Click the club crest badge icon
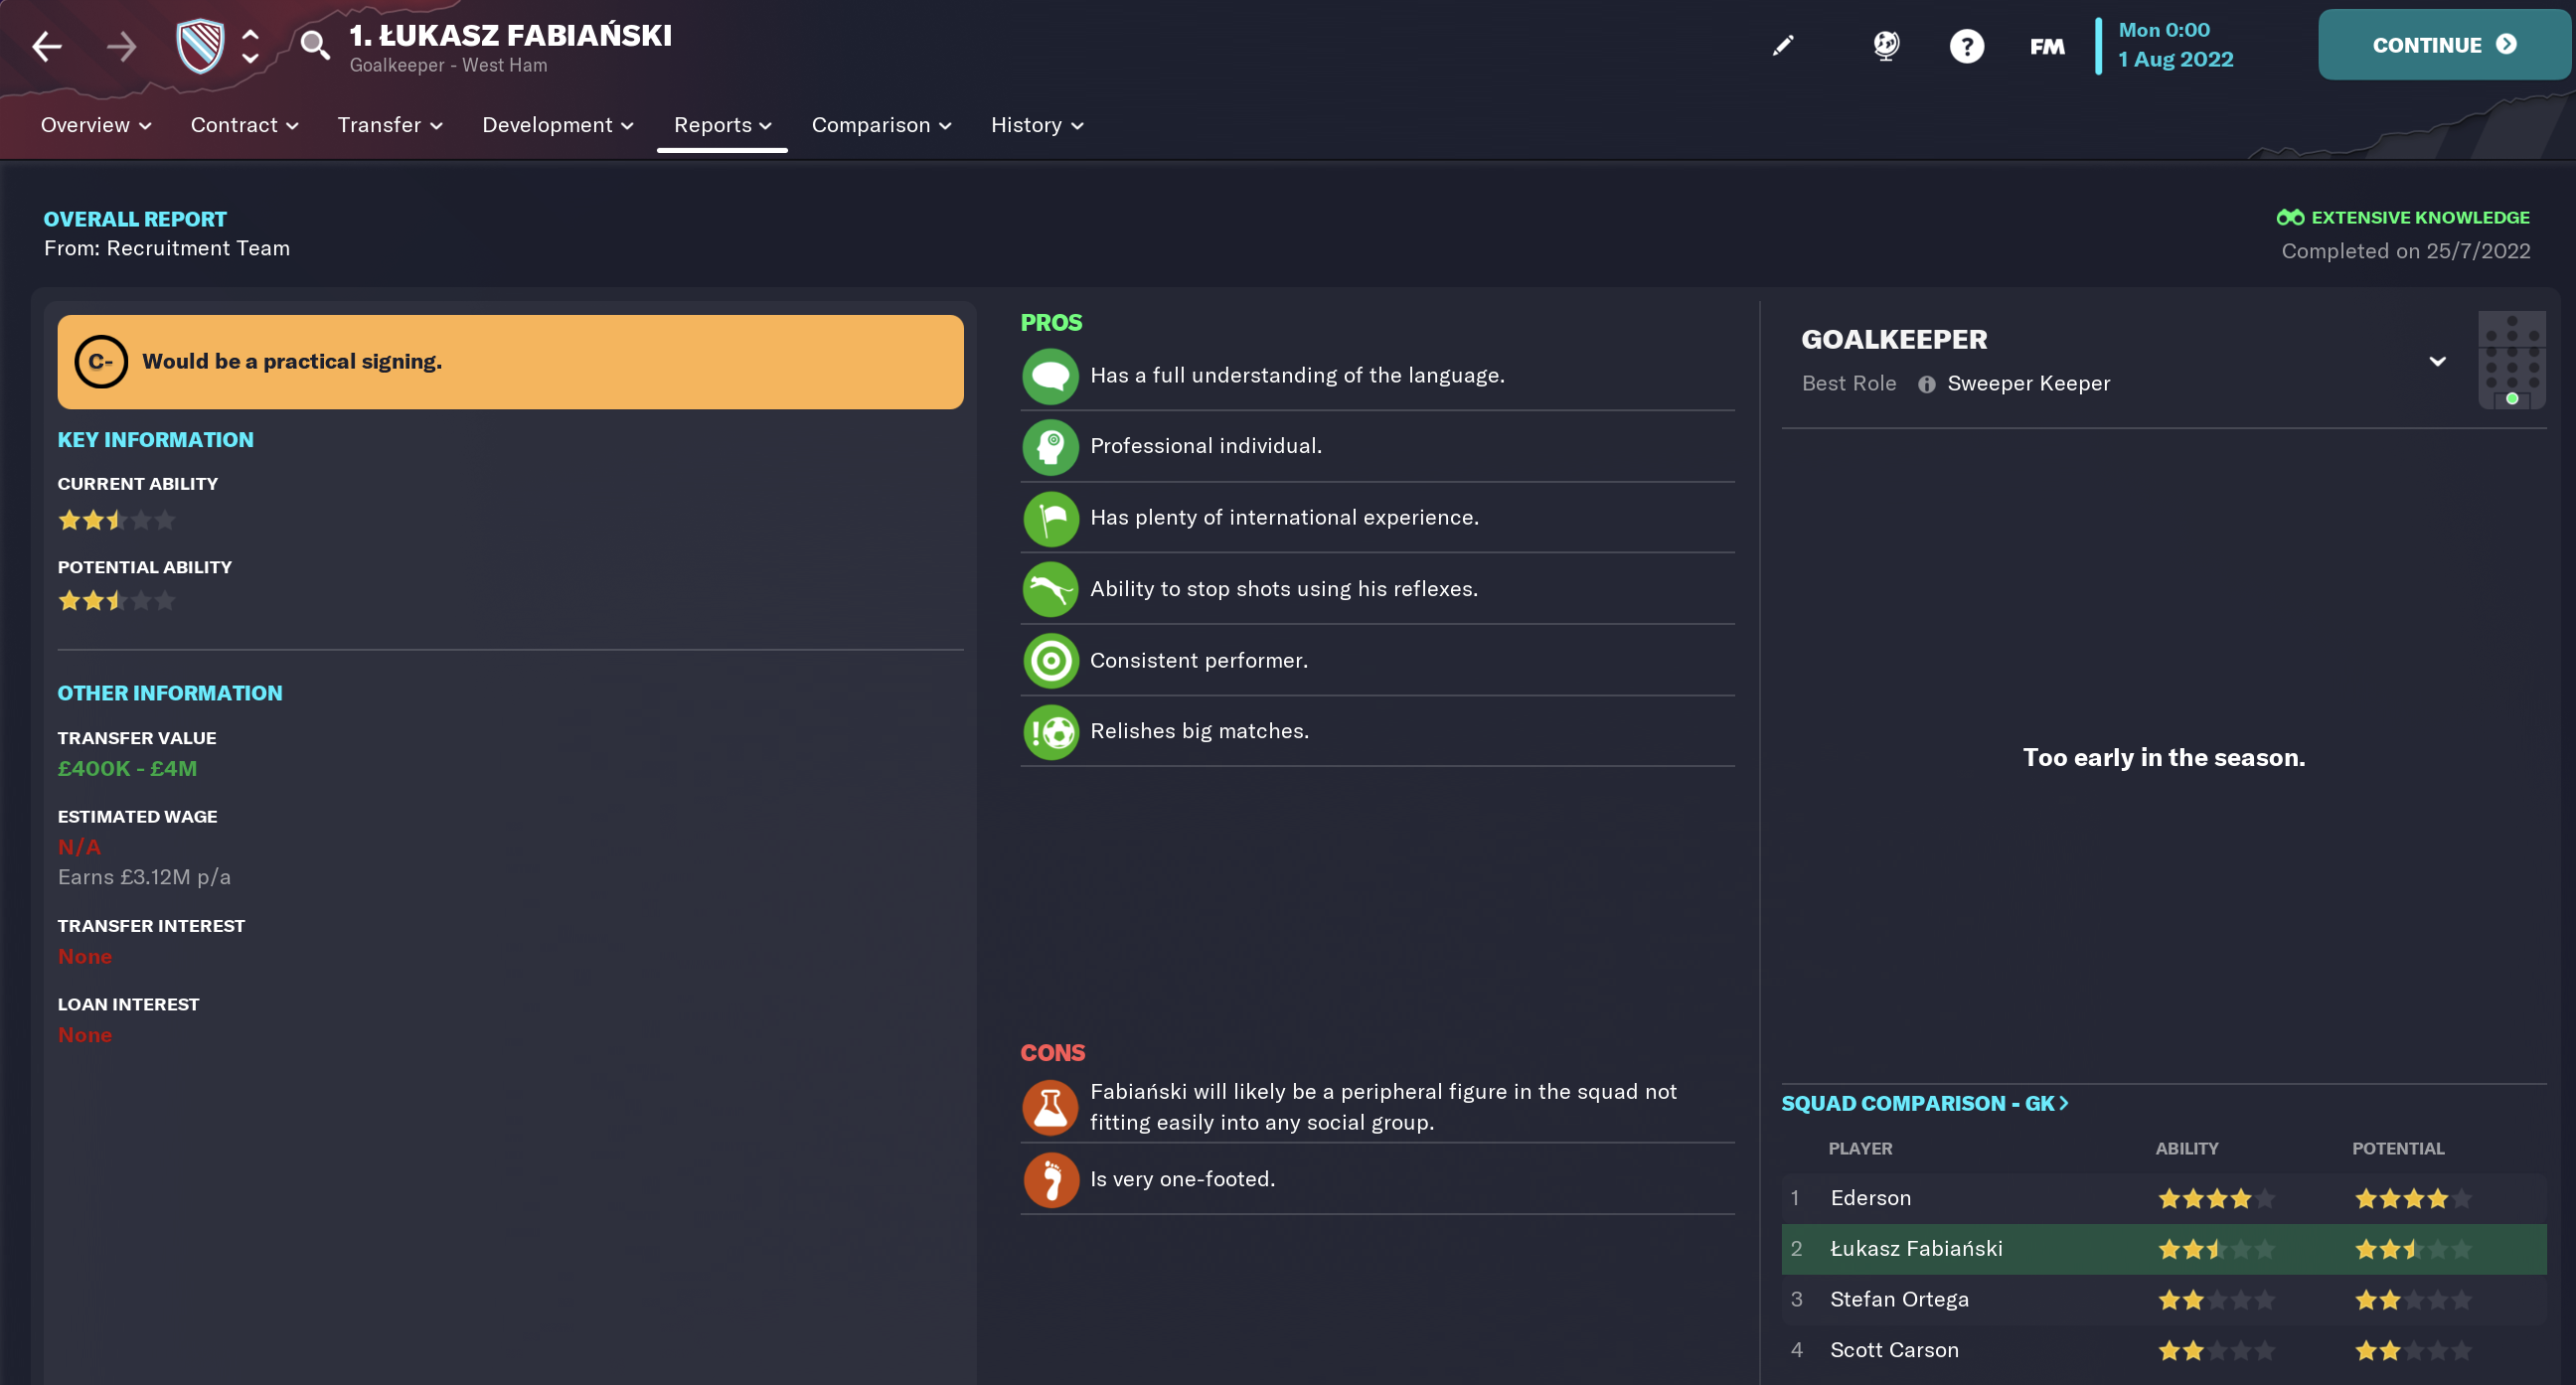 coord(200,46)
